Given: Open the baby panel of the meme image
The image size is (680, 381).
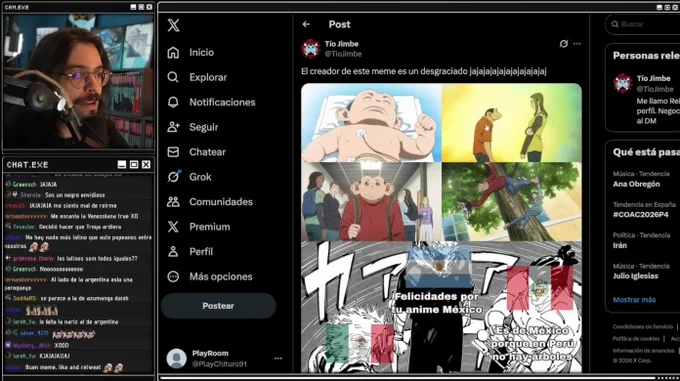Looking at the screenshot, I should tap(371, 123).
